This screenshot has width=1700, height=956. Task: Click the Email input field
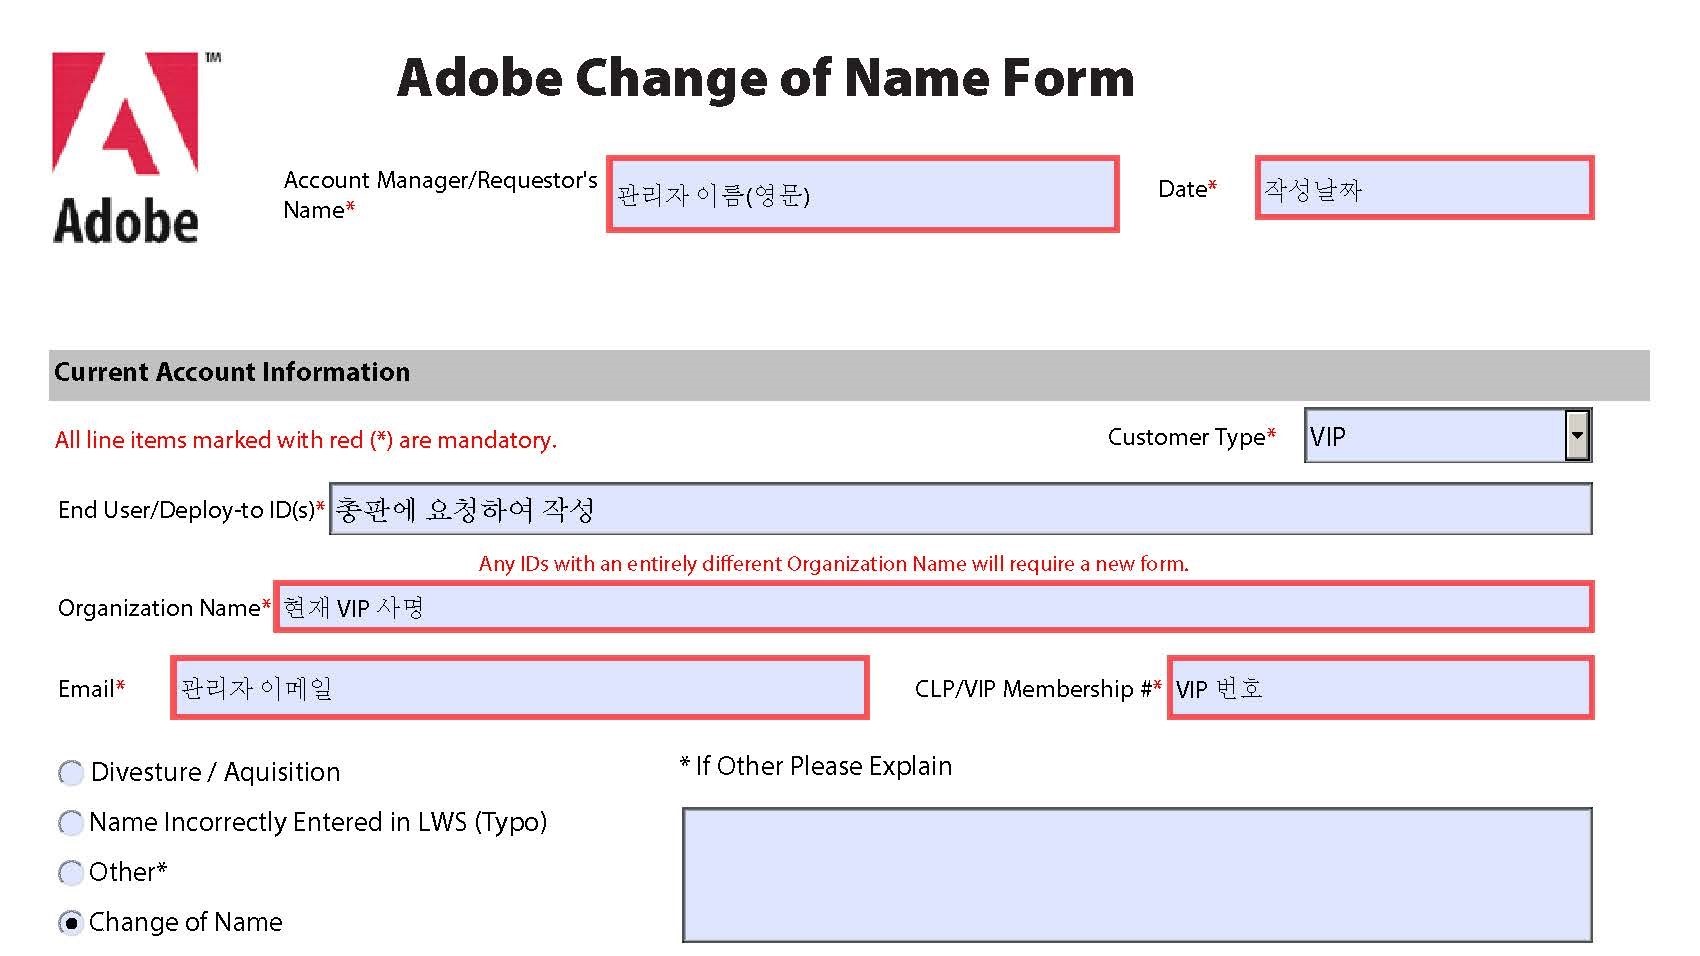point(520,688)
